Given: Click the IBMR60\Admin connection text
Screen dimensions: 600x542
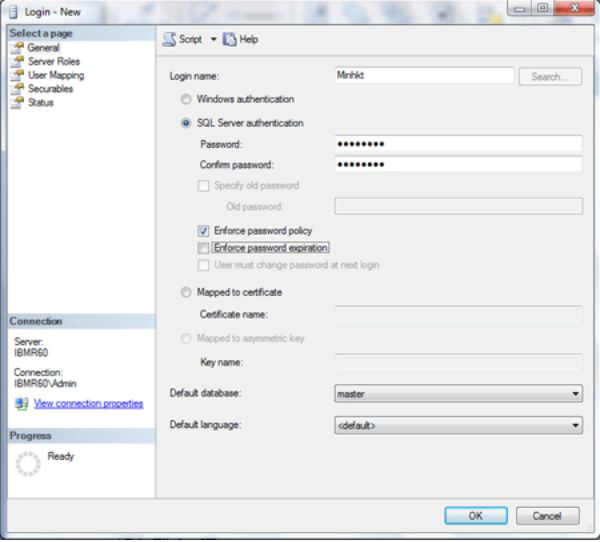Looking at the screenshot, I should 45,384.
